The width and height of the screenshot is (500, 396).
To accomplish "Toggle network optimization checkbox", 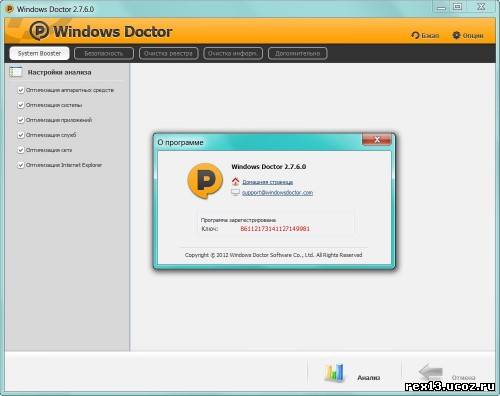I will [21, 150].
